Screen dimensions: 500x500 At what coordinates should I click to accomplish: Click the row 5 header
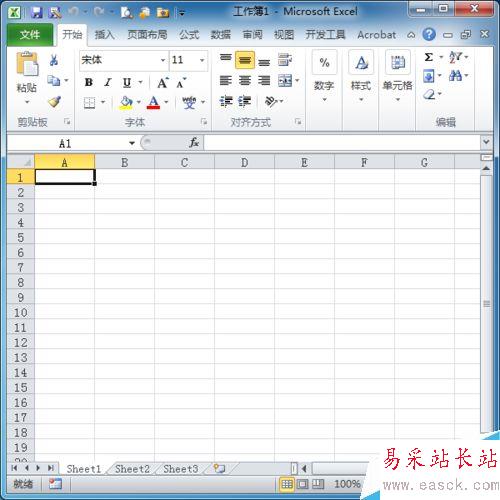click(21, 237)
